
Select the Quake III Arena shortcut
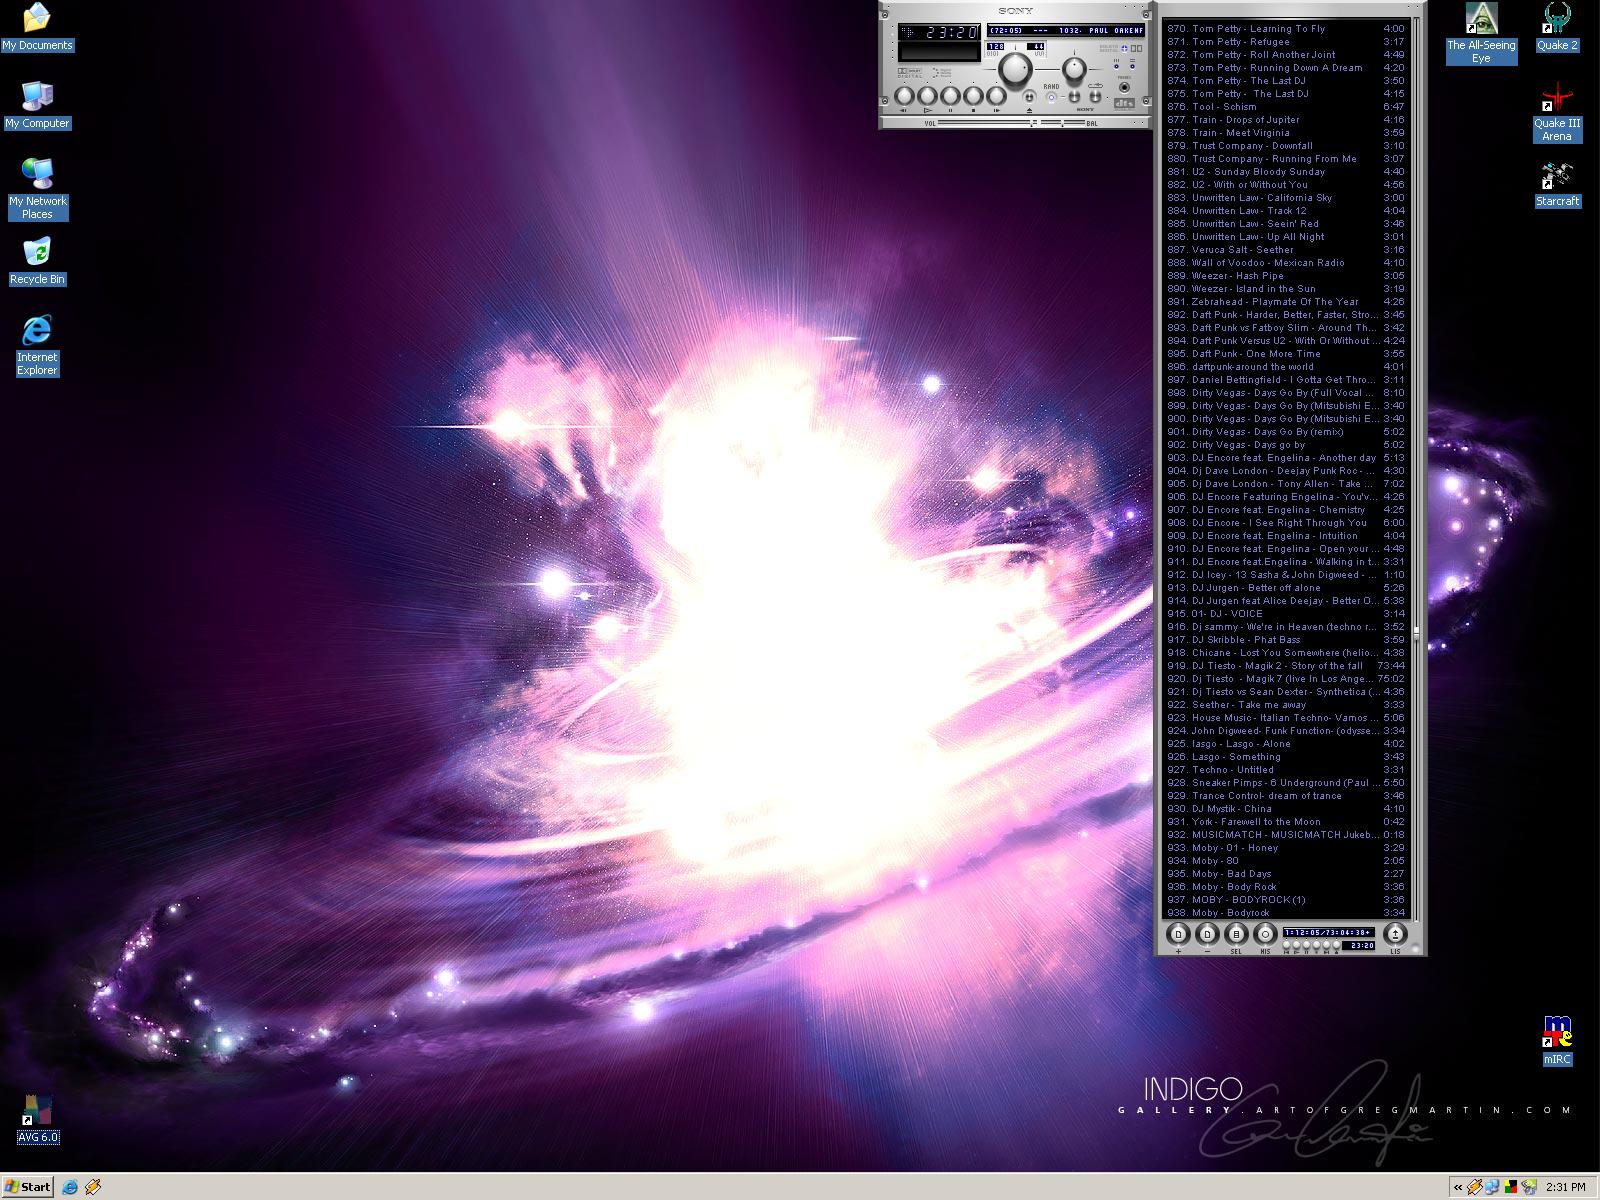click(x=1557, y=112)
